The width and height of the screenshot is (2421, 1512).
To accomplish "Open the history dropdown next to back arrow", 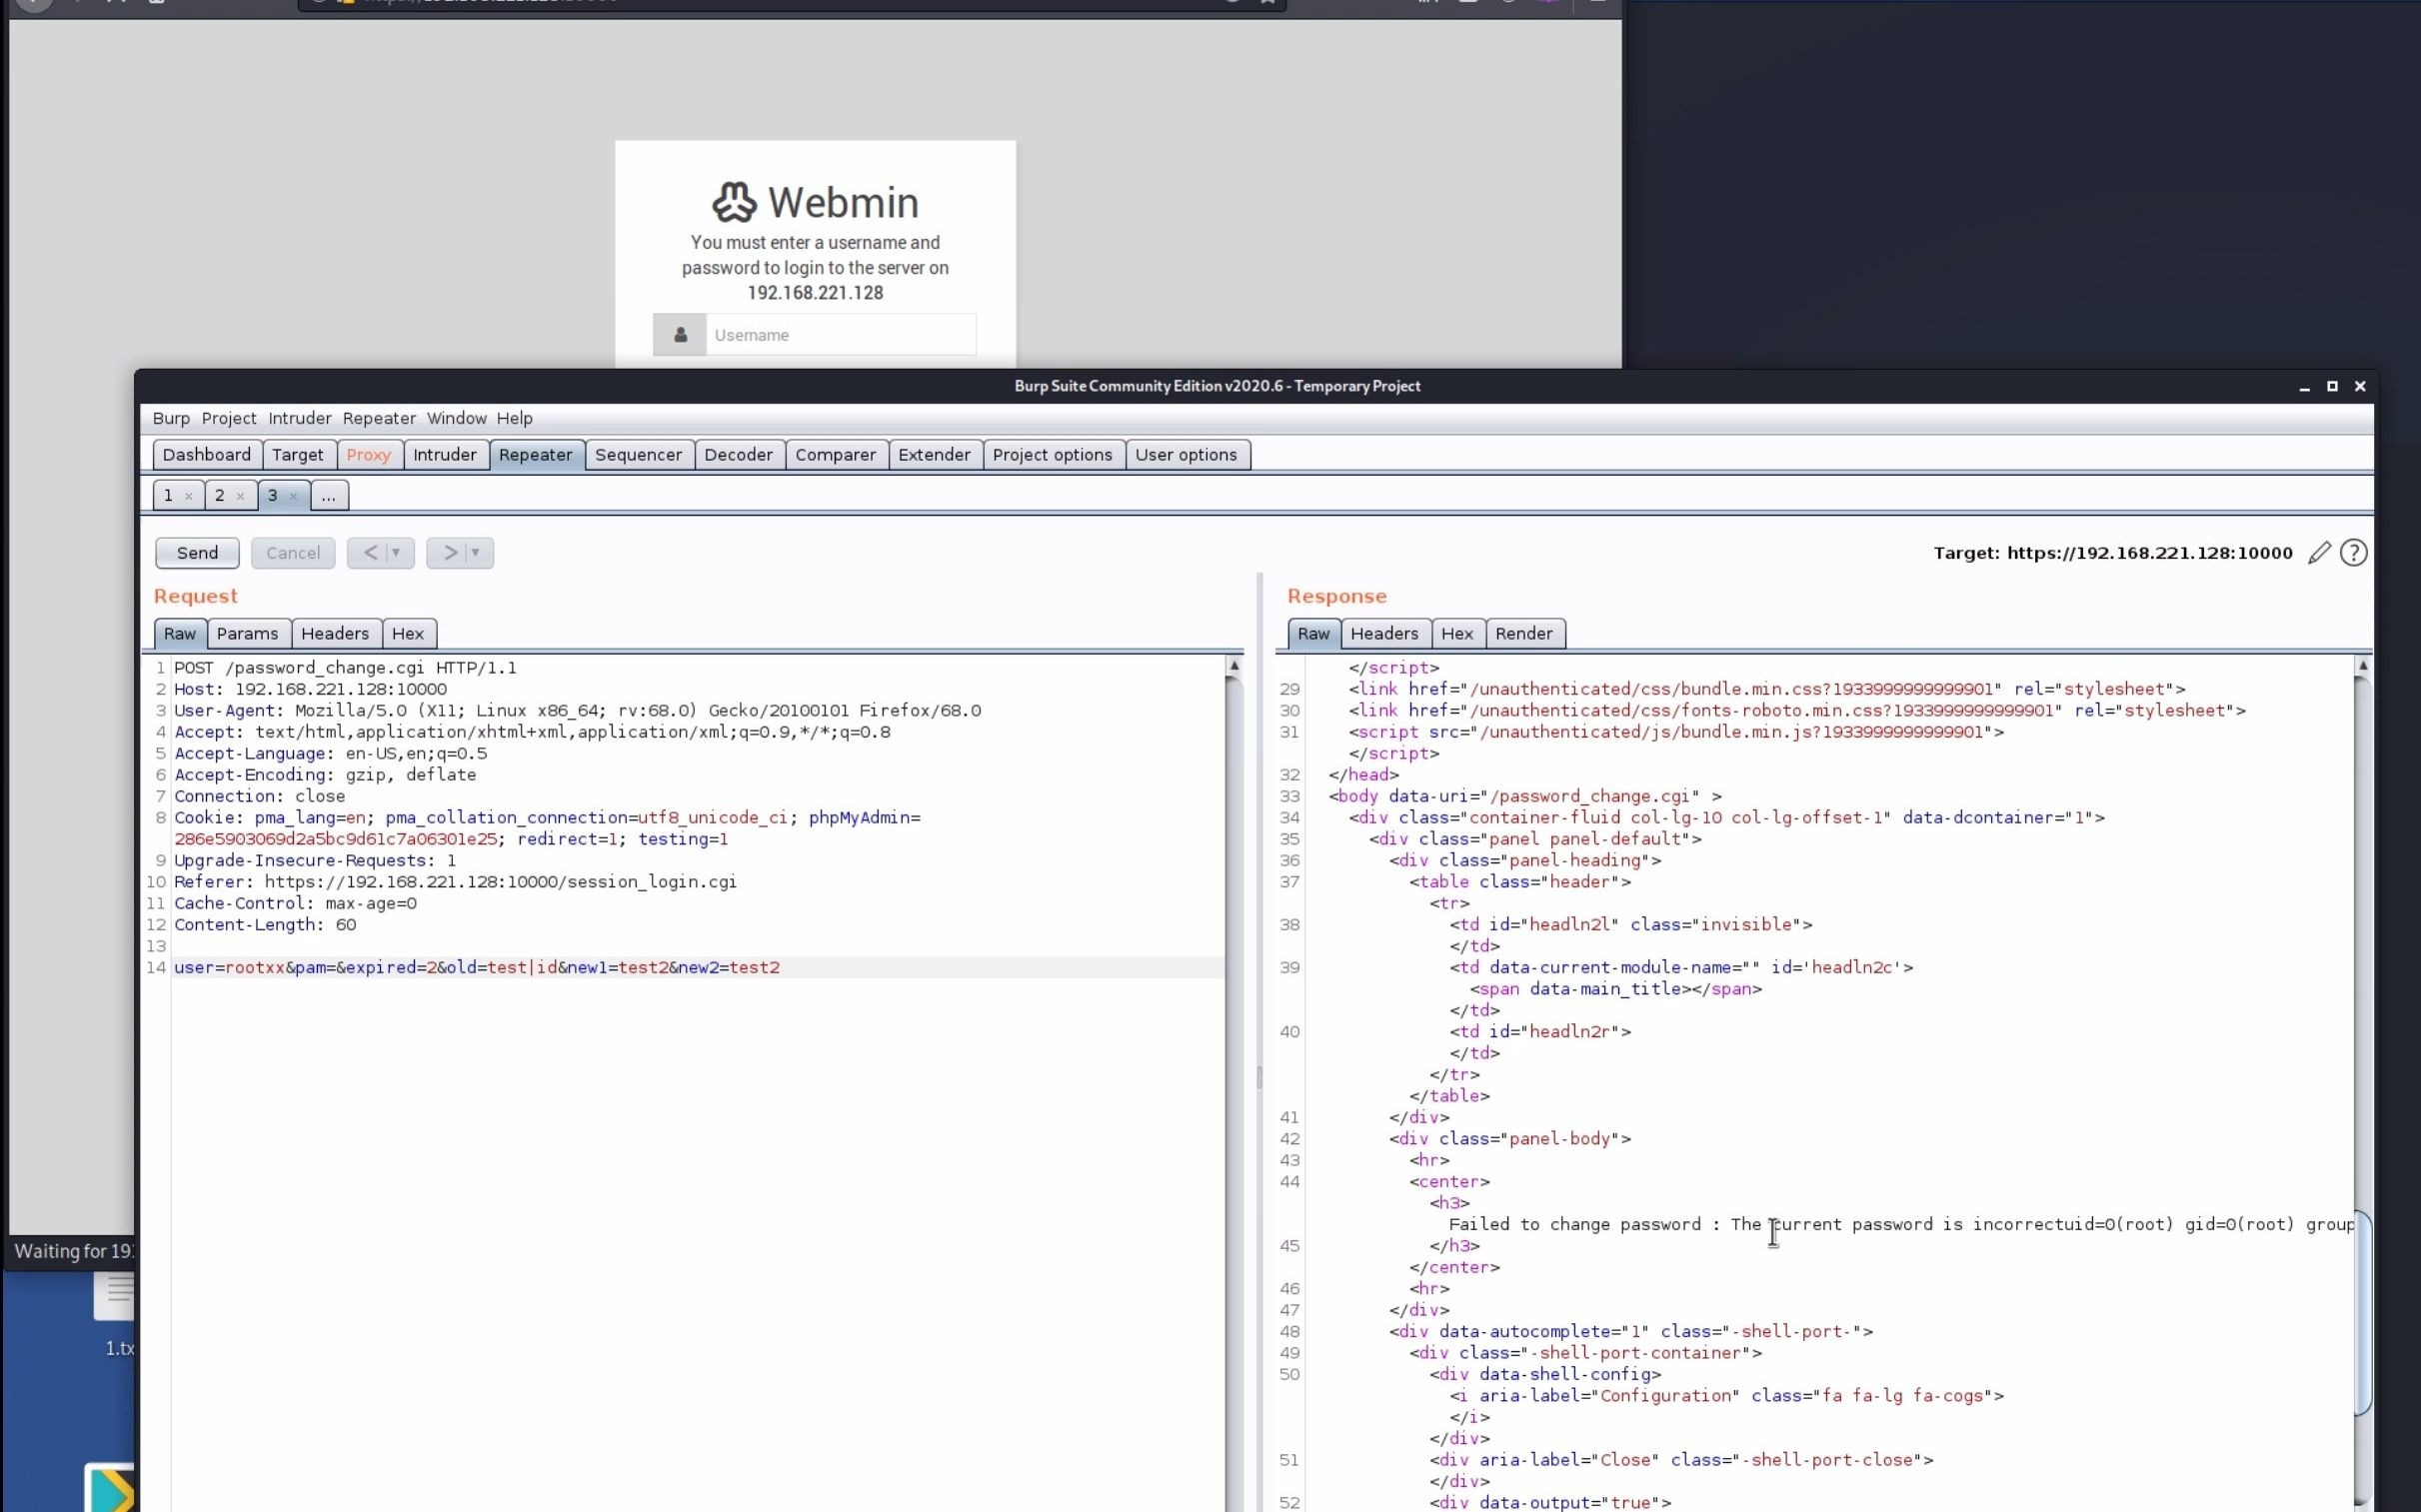I will point(396,553).
